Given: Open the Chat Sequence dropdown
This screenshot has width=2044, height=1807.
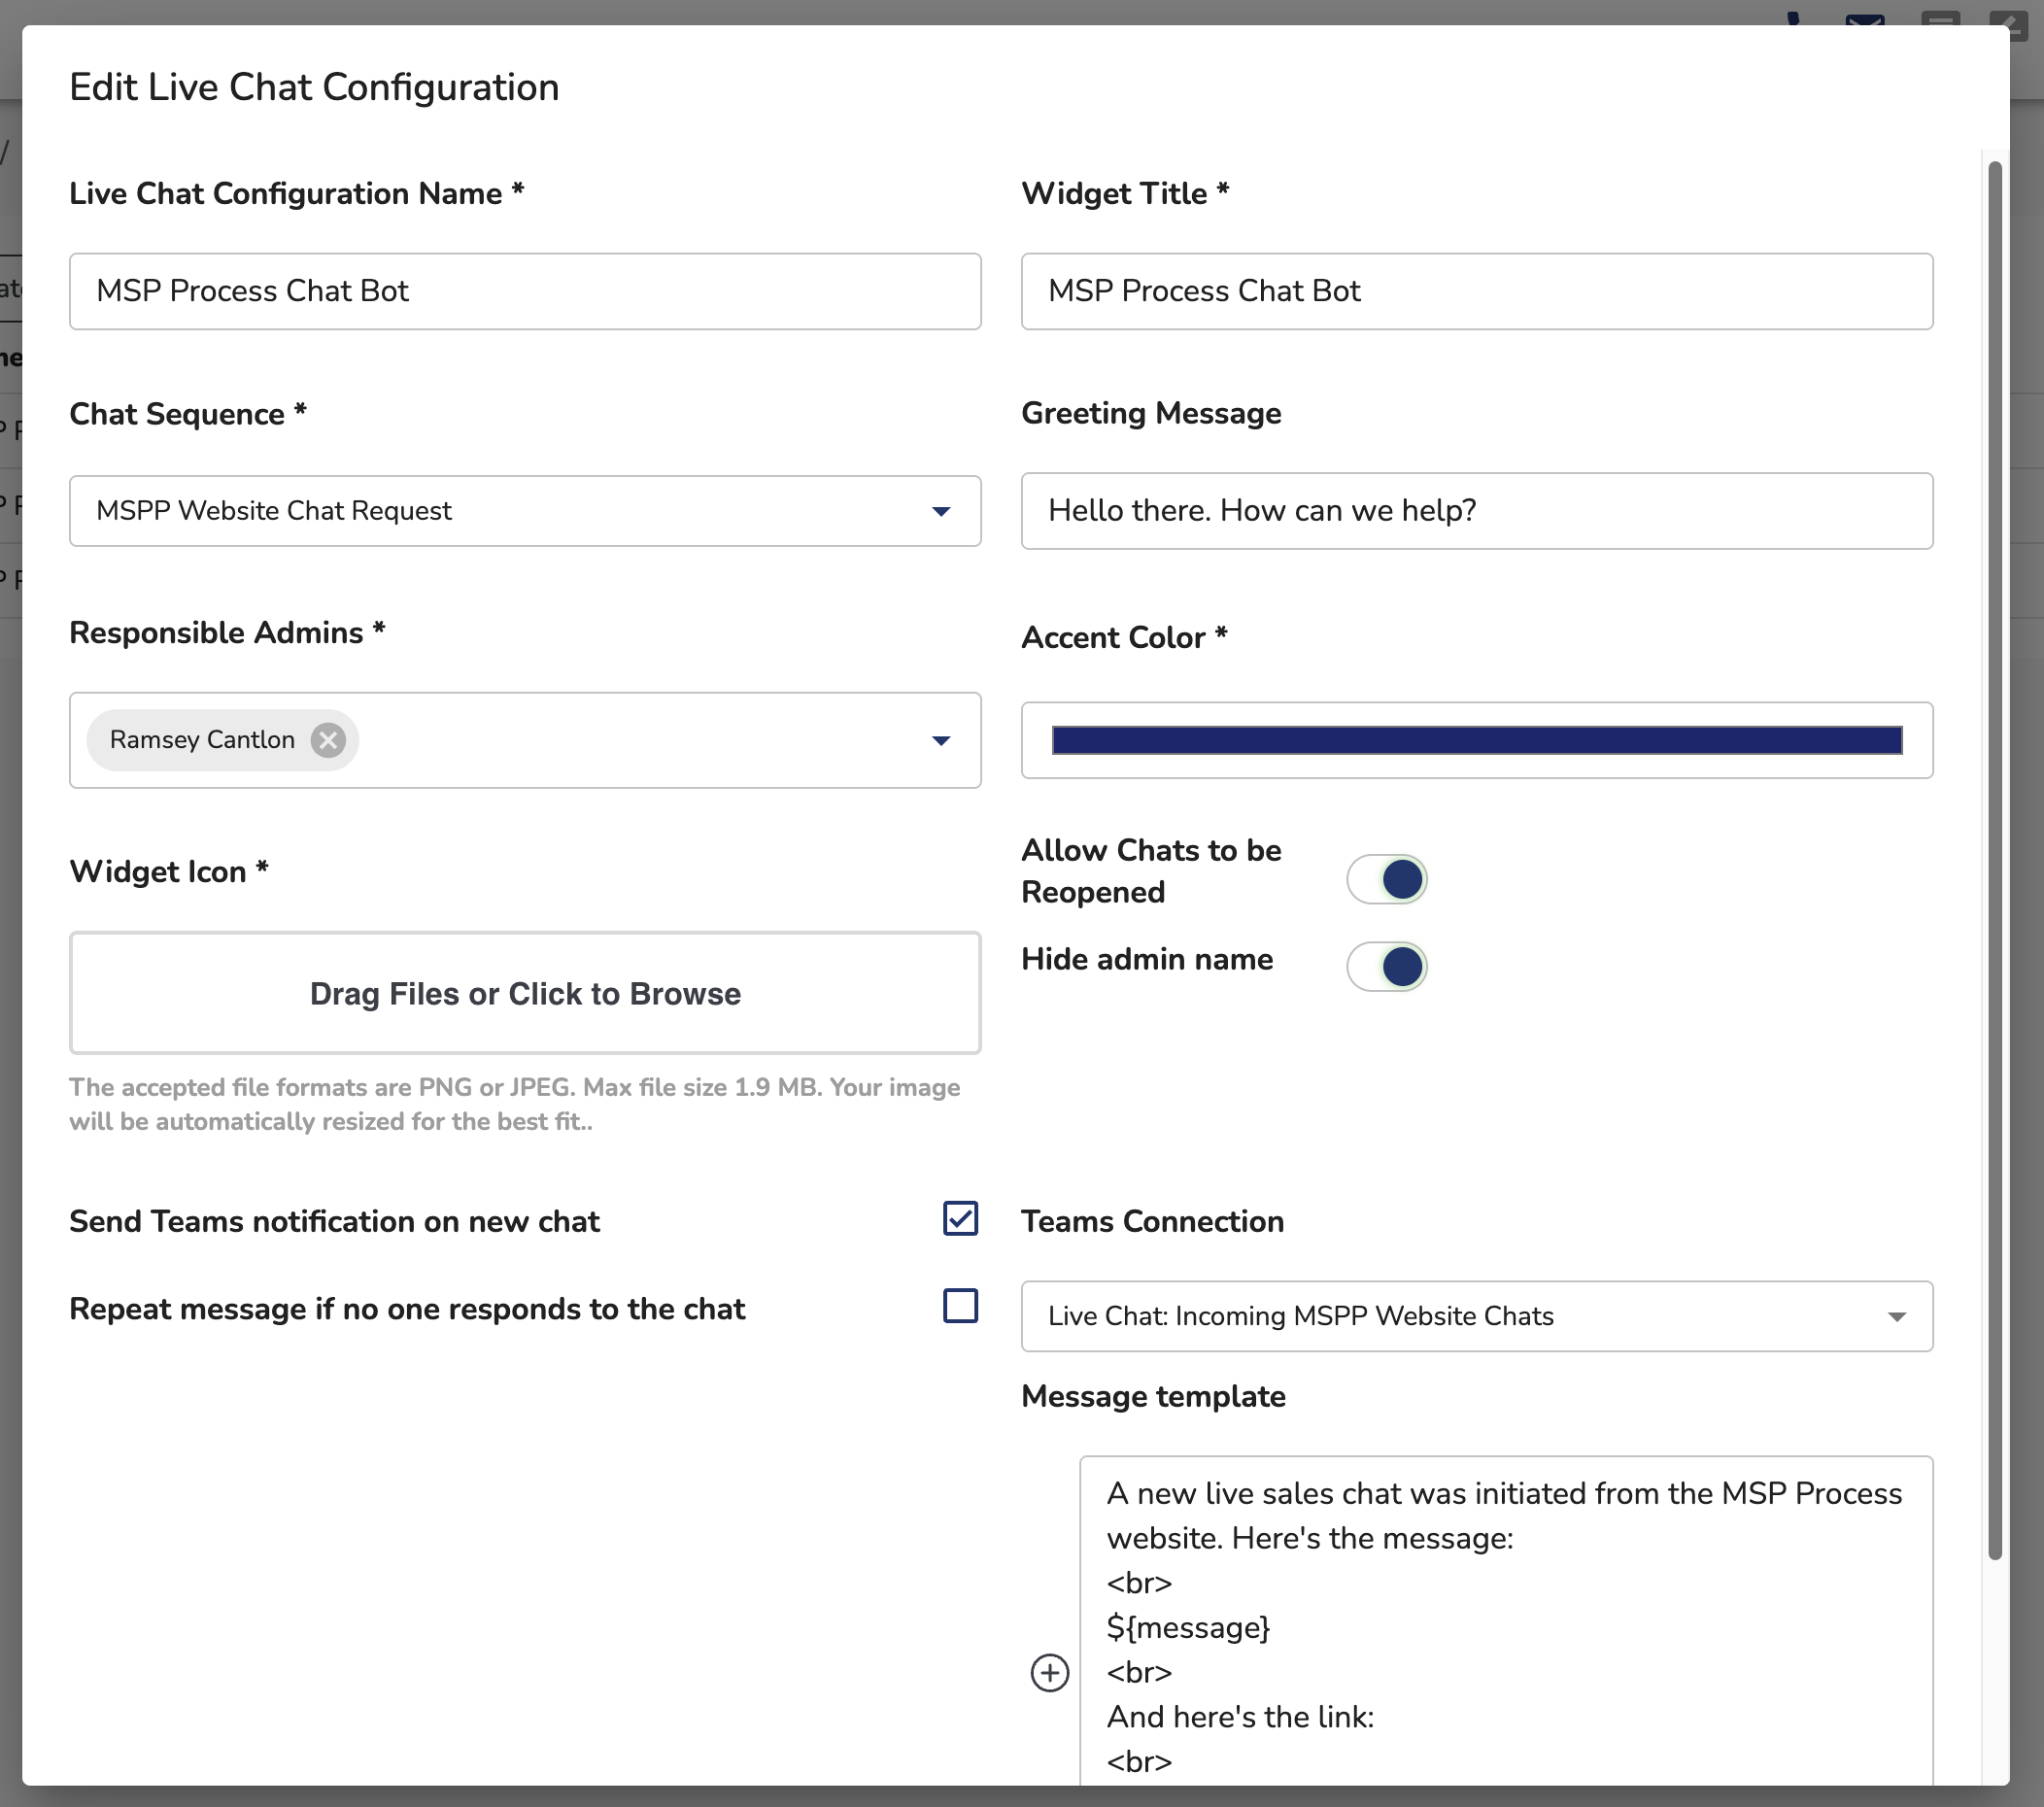Looking at the screenshot, I should pos(524,511).
